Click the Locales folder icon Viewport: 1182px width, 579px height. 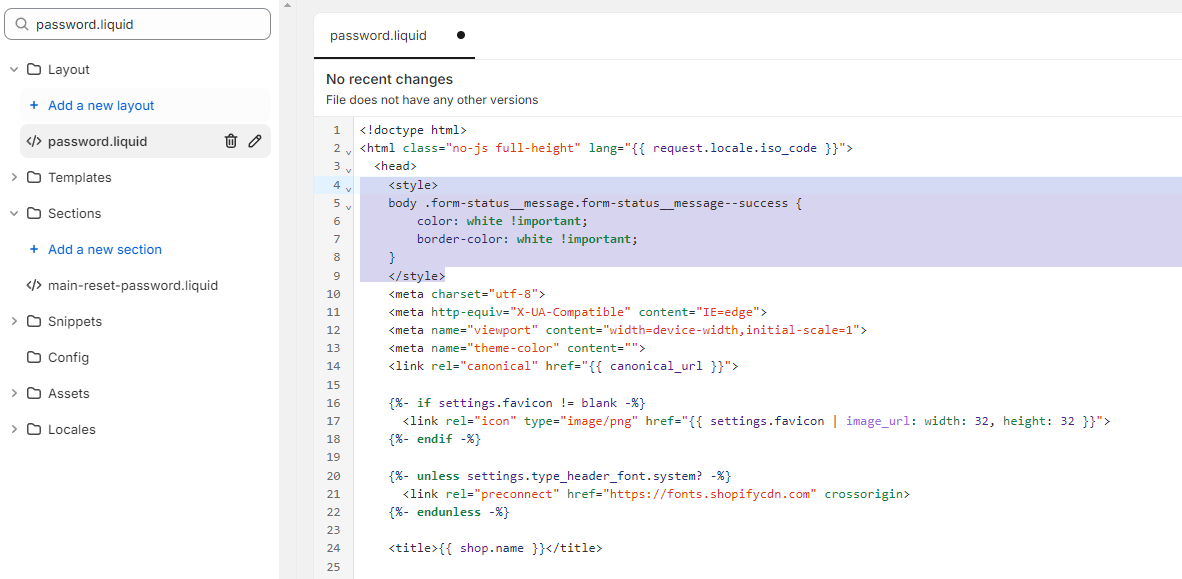[x=34, y=429]
